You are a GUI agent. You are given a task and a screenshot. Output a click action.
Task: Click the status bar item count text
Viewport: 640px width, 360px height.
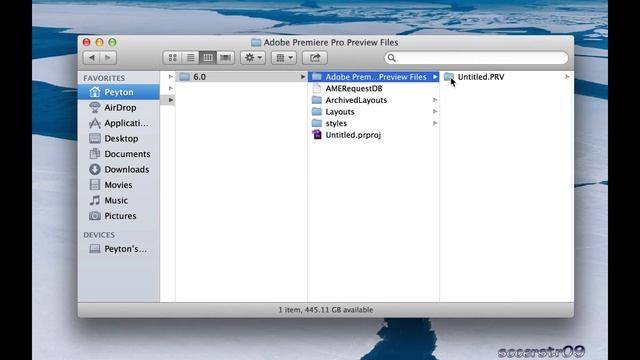pyautogui.click(x=325, y=310)
